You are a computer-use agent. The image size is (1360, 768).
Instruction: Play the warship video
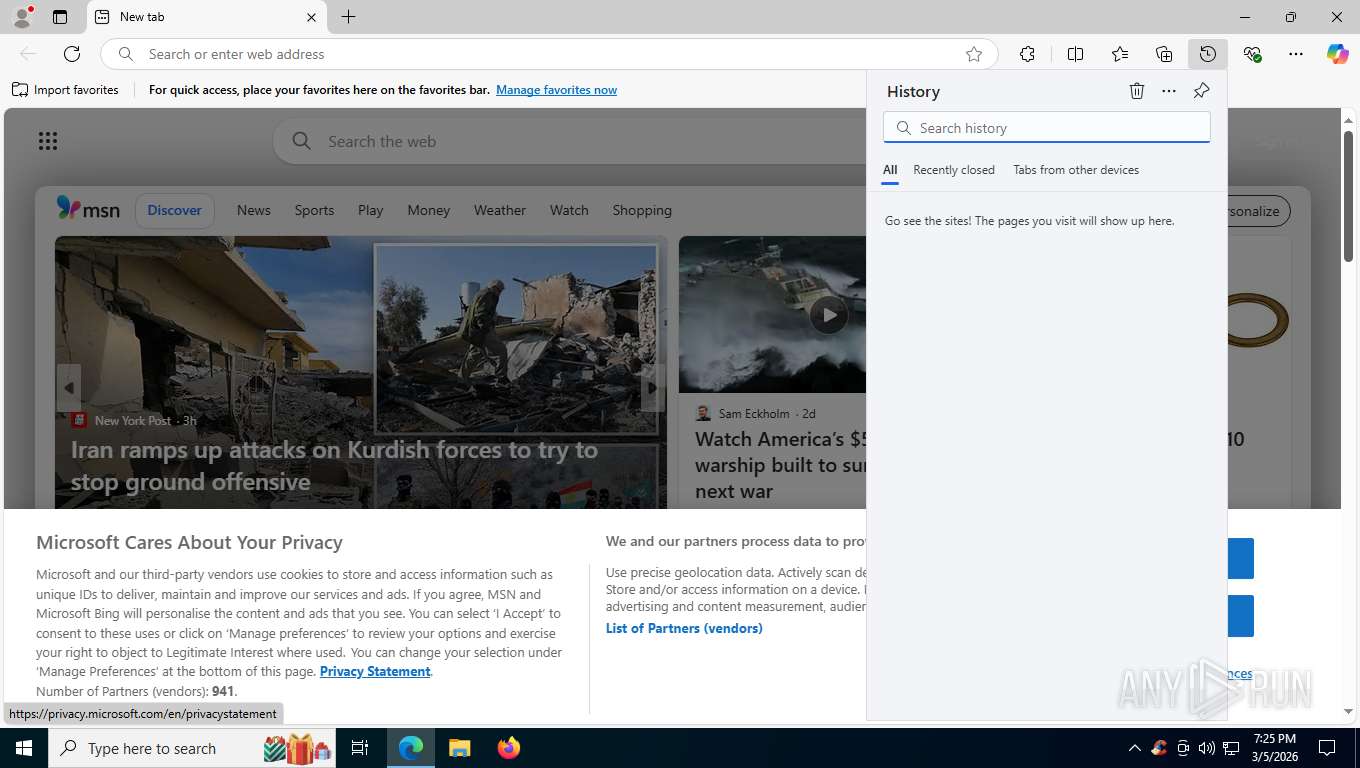coord(828,315)
